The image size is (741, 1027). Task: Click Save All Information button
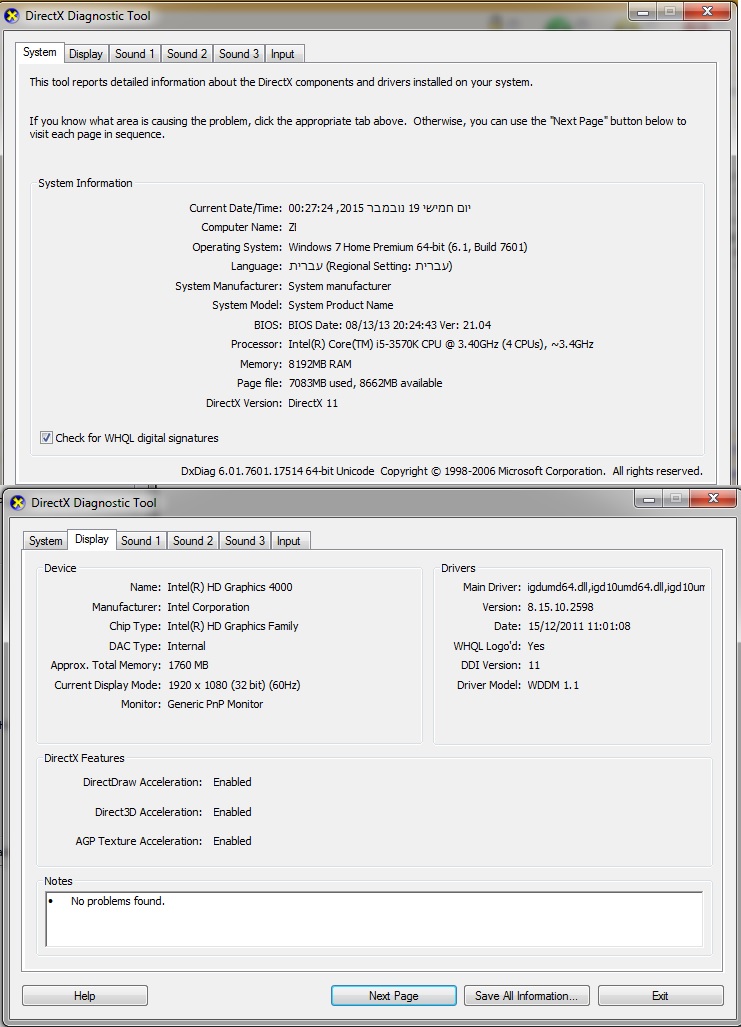(x=526, y=996)
